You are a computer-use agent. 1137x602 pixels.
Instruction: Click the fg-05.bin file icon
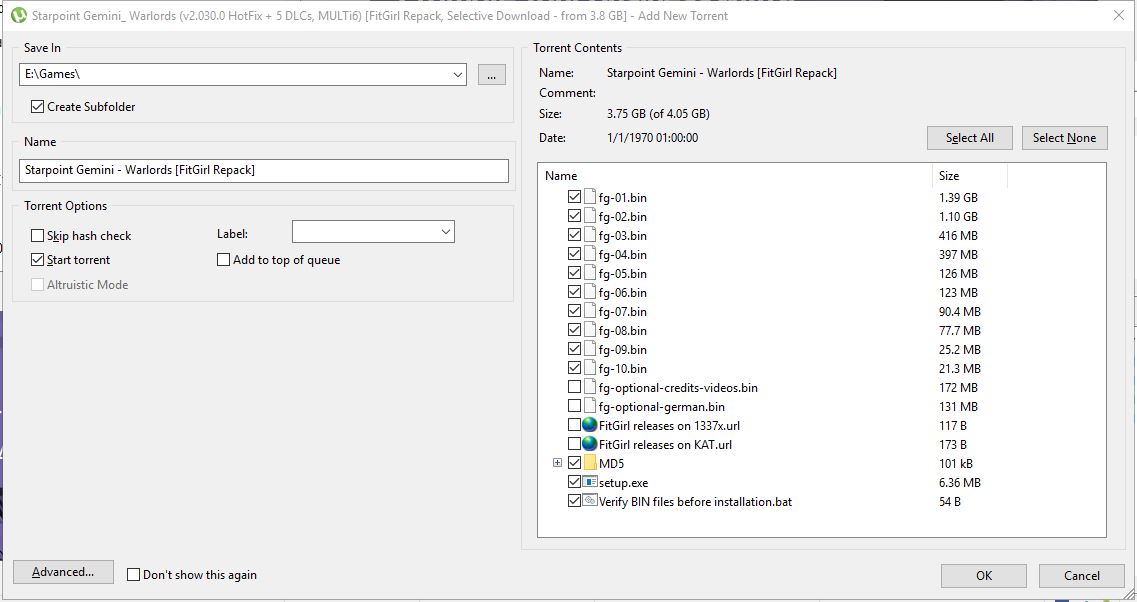(x=590, y=273)
